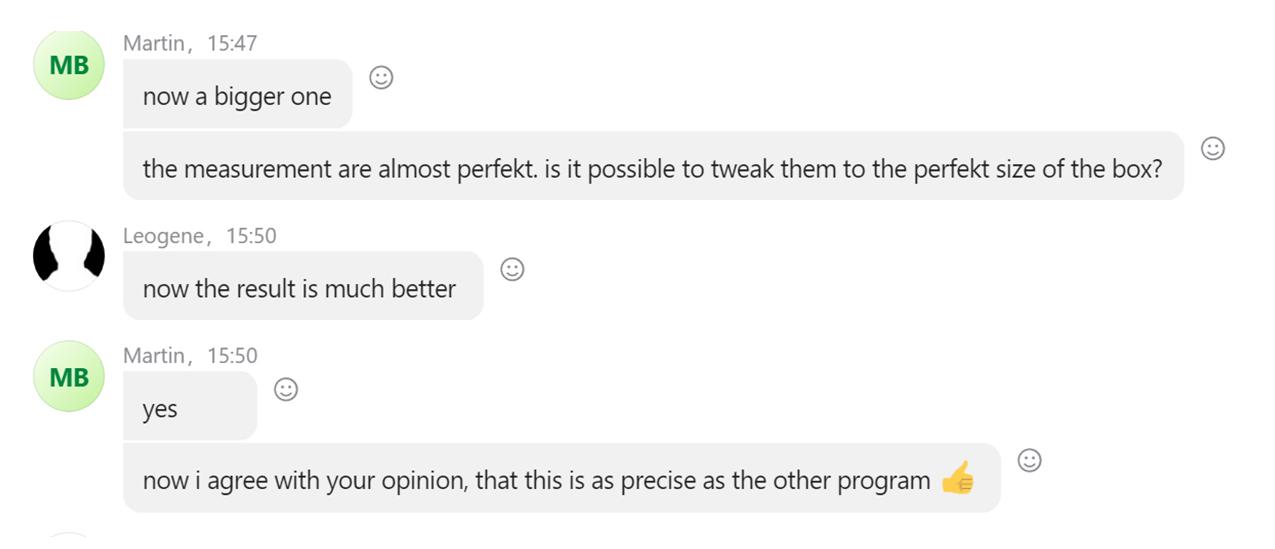Click the thumbs up emoji in message

point(957,478)
